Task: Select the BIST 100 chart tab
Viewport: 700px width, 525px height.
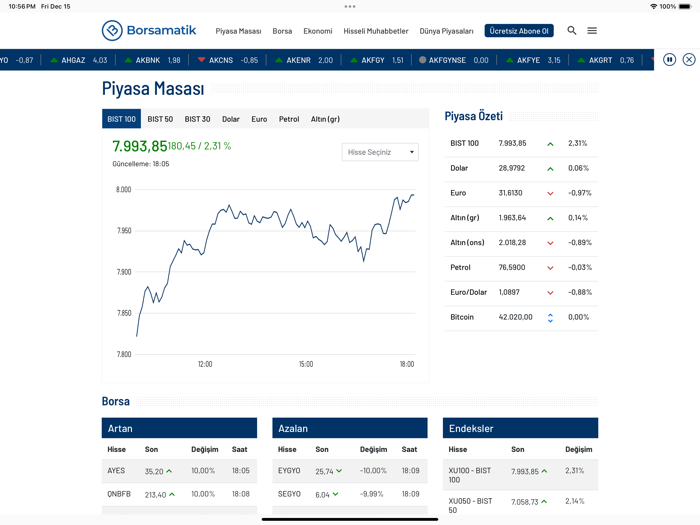Action: click(121, 119)
